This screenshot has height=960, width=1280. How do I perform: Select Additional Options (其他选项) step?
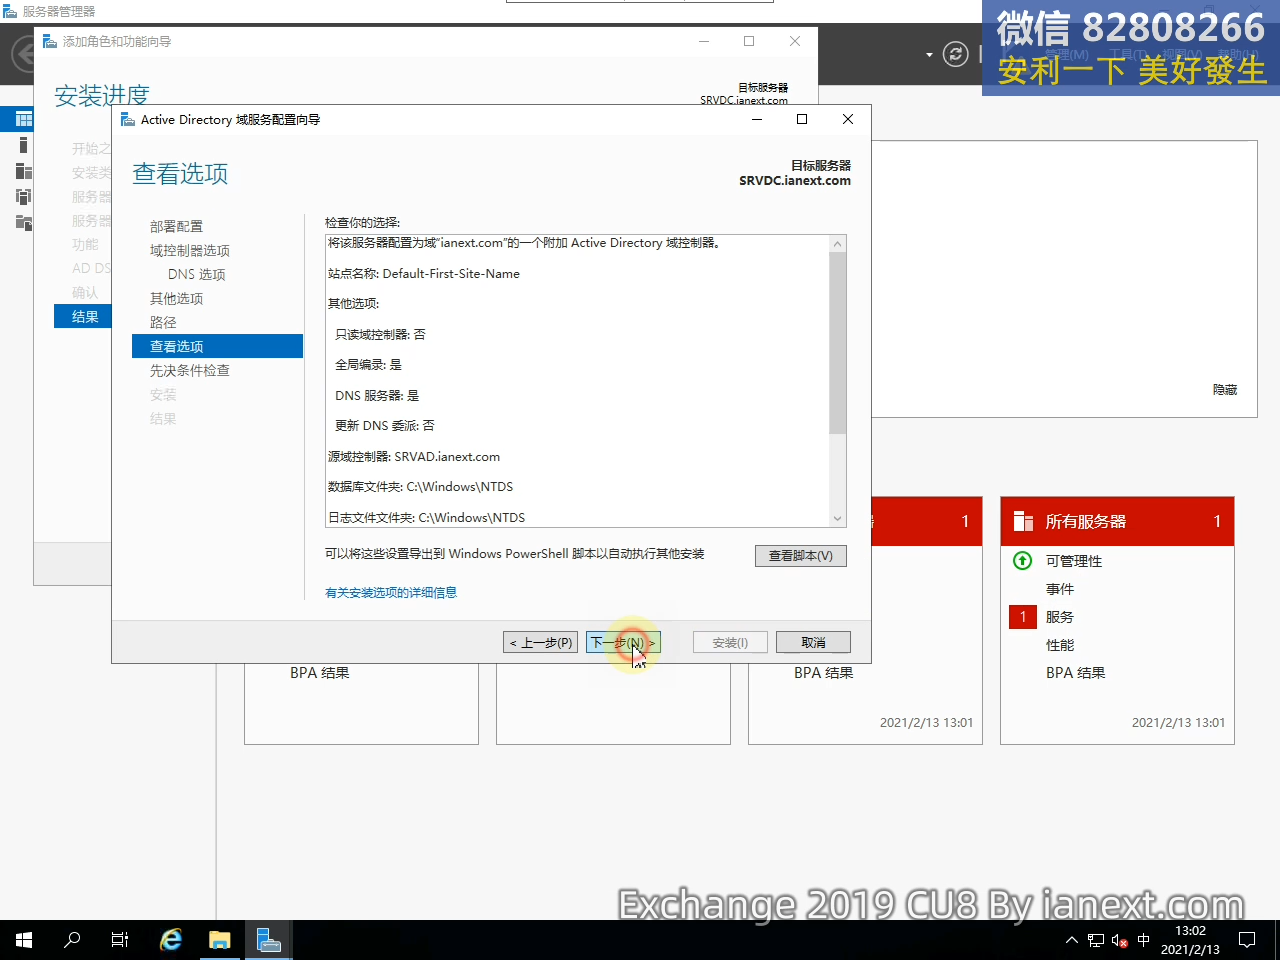pos(176,299)
